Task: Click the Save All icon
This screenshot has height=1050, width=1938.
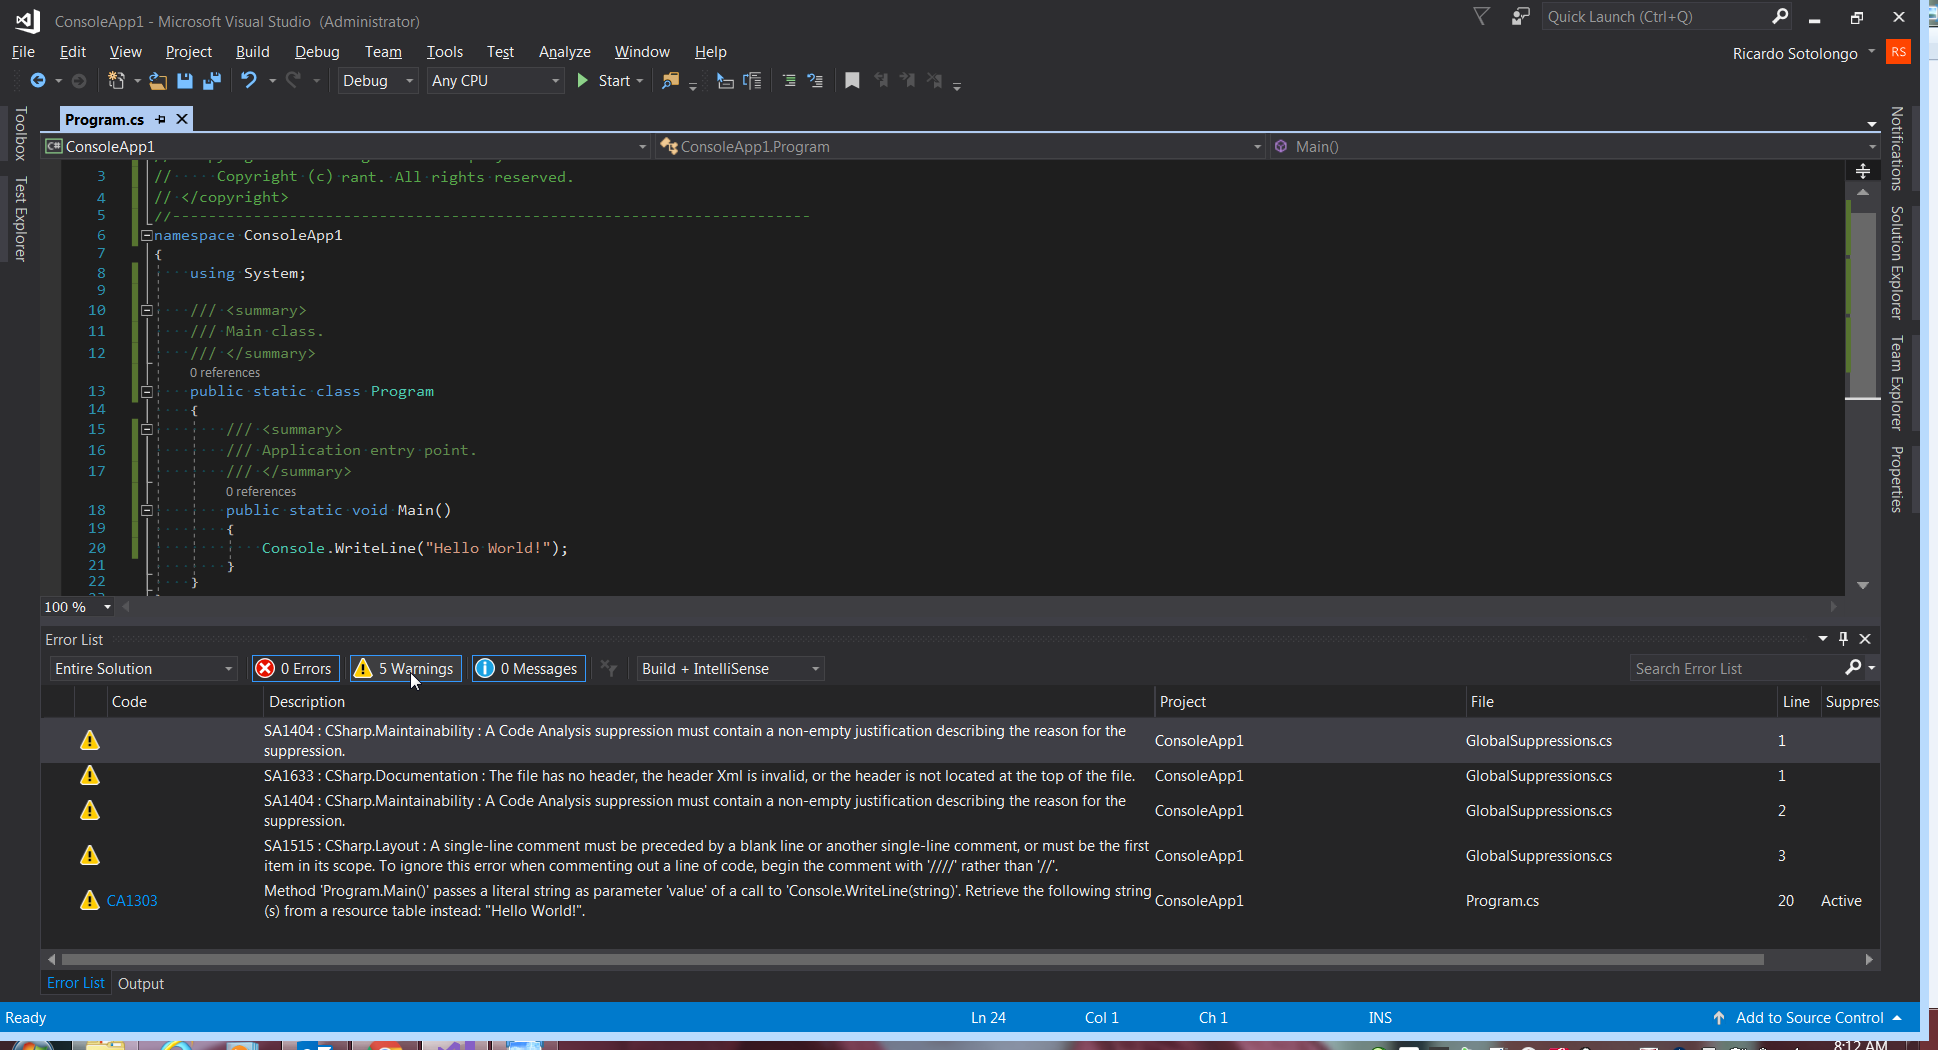Action: tap(212, 81)
